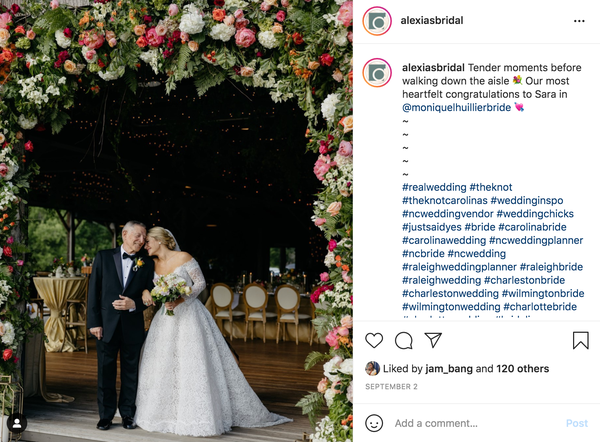The width and height of the screenshot is (600, 442).
Task: Click the tagged people icon on photo
Action: point(17,423)
